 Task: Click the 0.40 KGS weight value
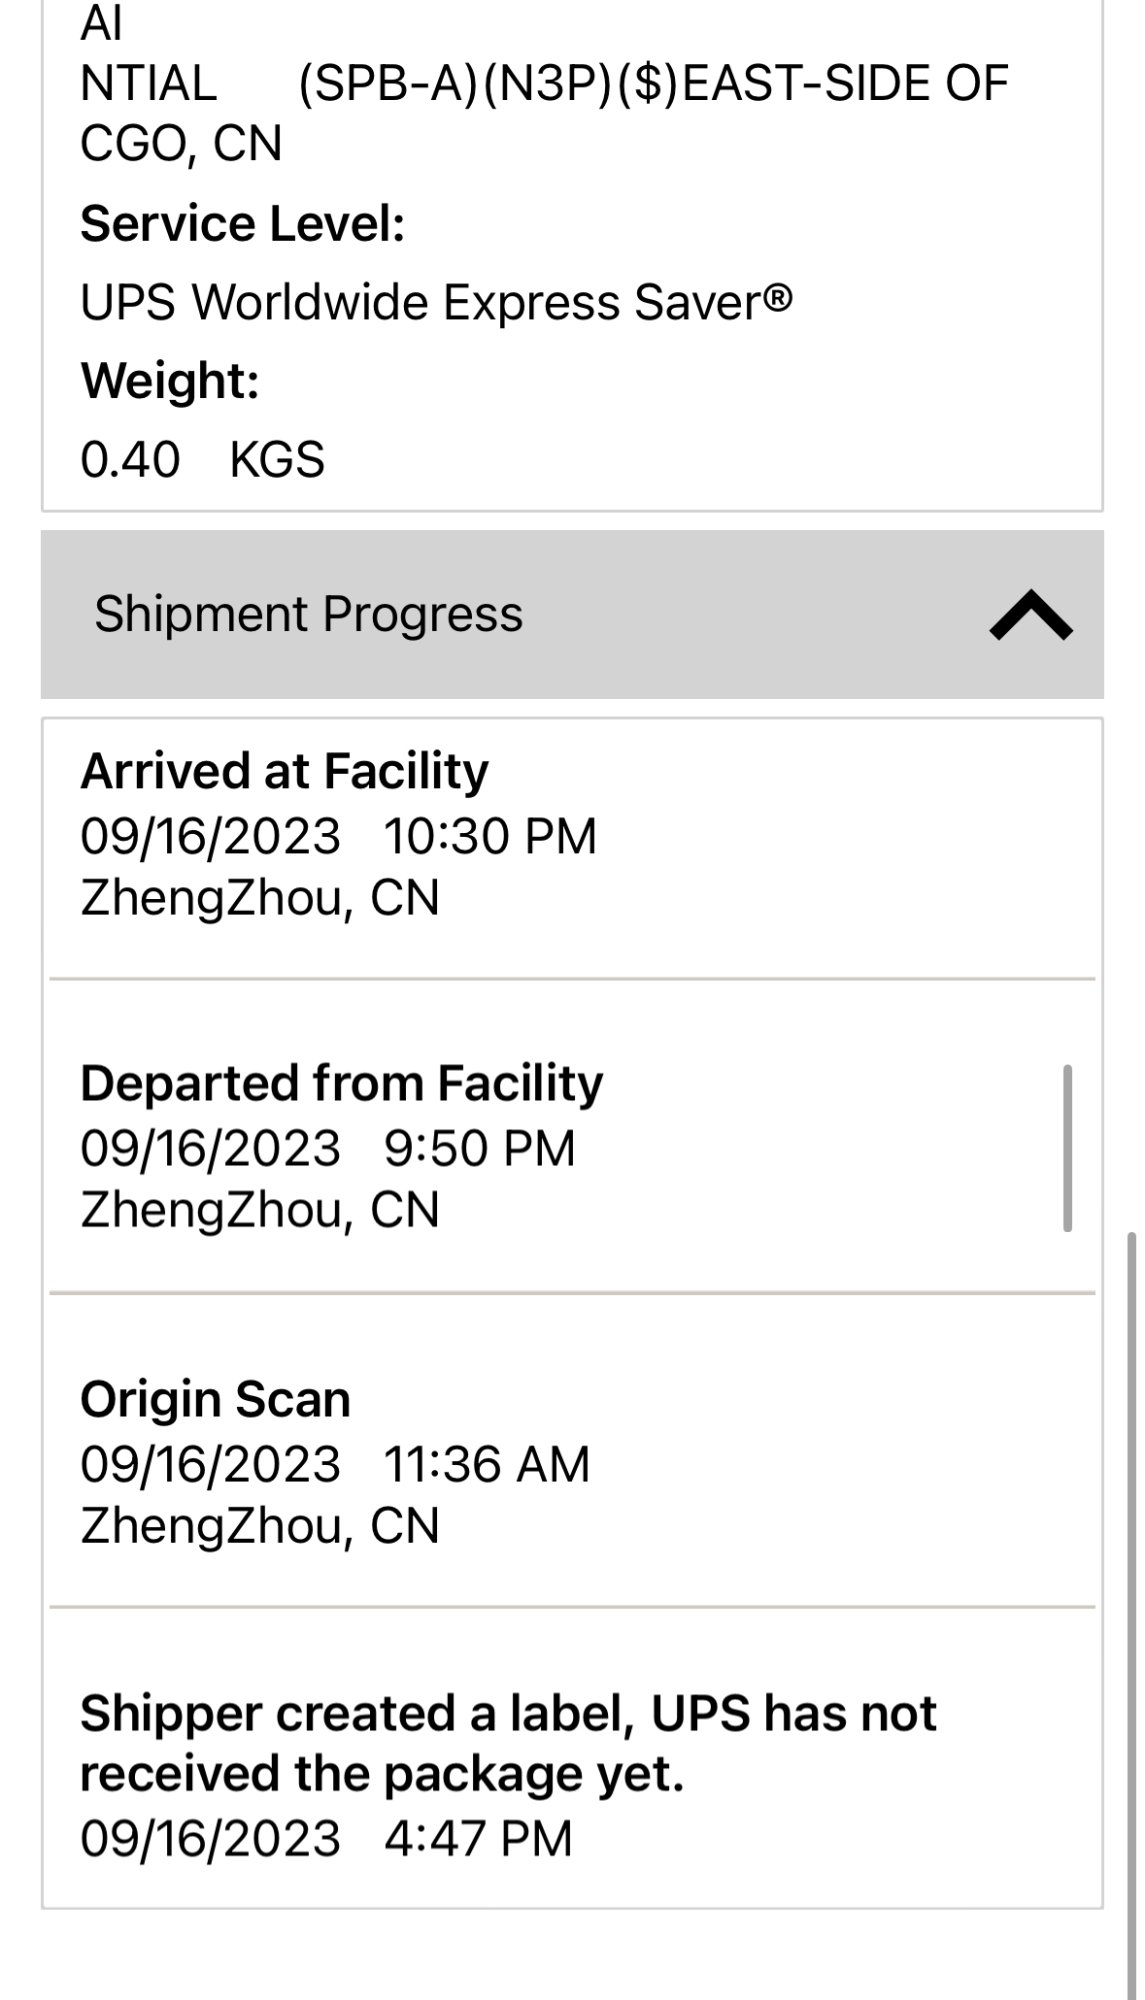(202, 460)
